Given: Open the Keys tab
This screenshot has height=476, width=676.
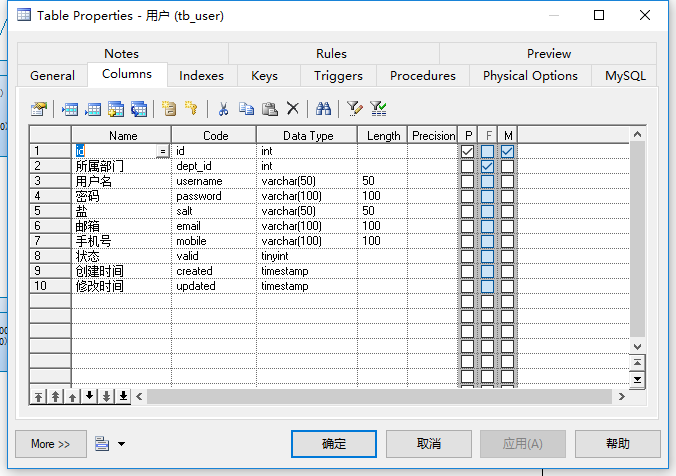Looking at the screenshot, I should 264,76.
